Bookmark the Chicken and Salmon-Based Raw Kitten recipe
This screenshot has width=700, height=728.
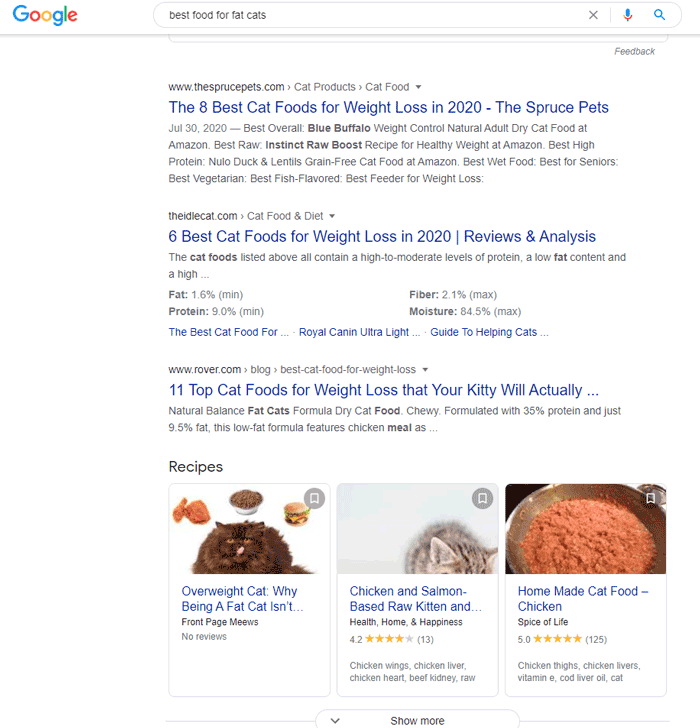(482, 499)
